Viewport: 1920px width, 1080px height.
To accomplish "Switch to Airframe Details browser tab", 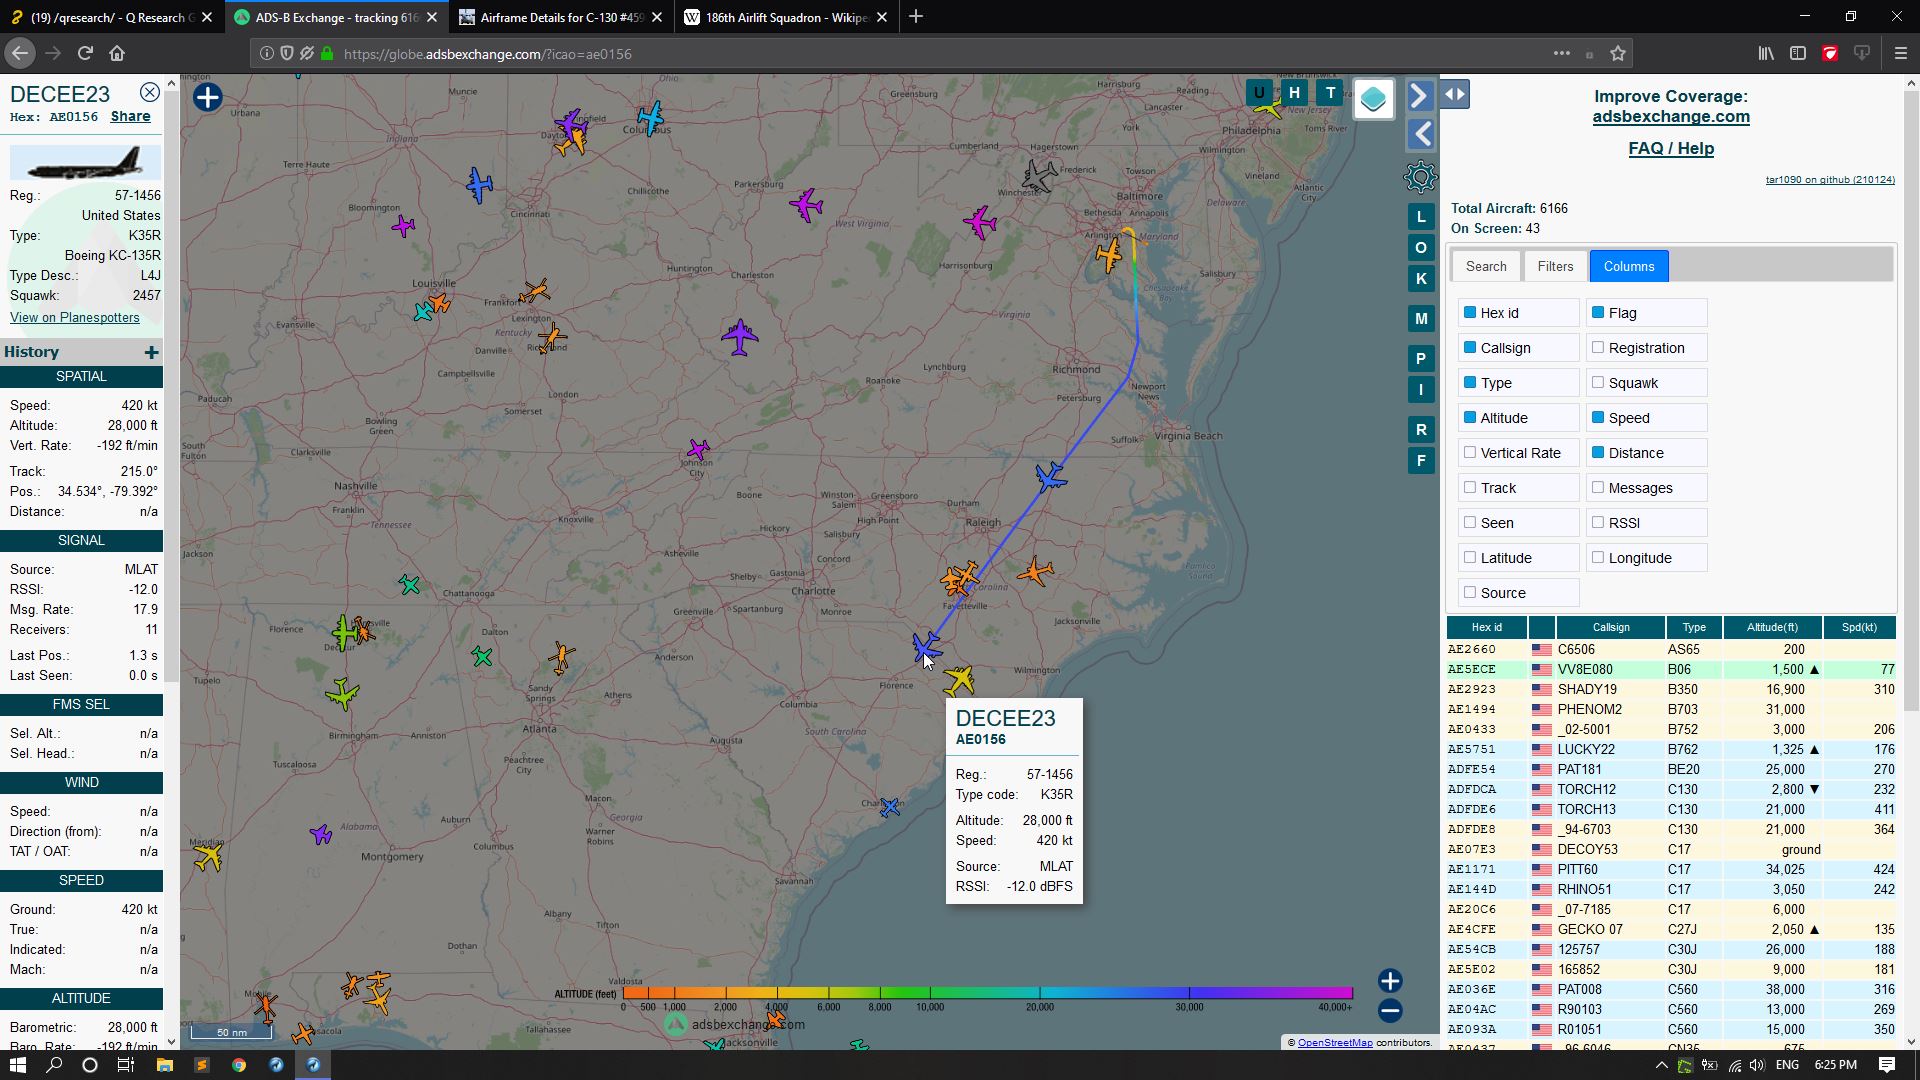I will (560, 17).
